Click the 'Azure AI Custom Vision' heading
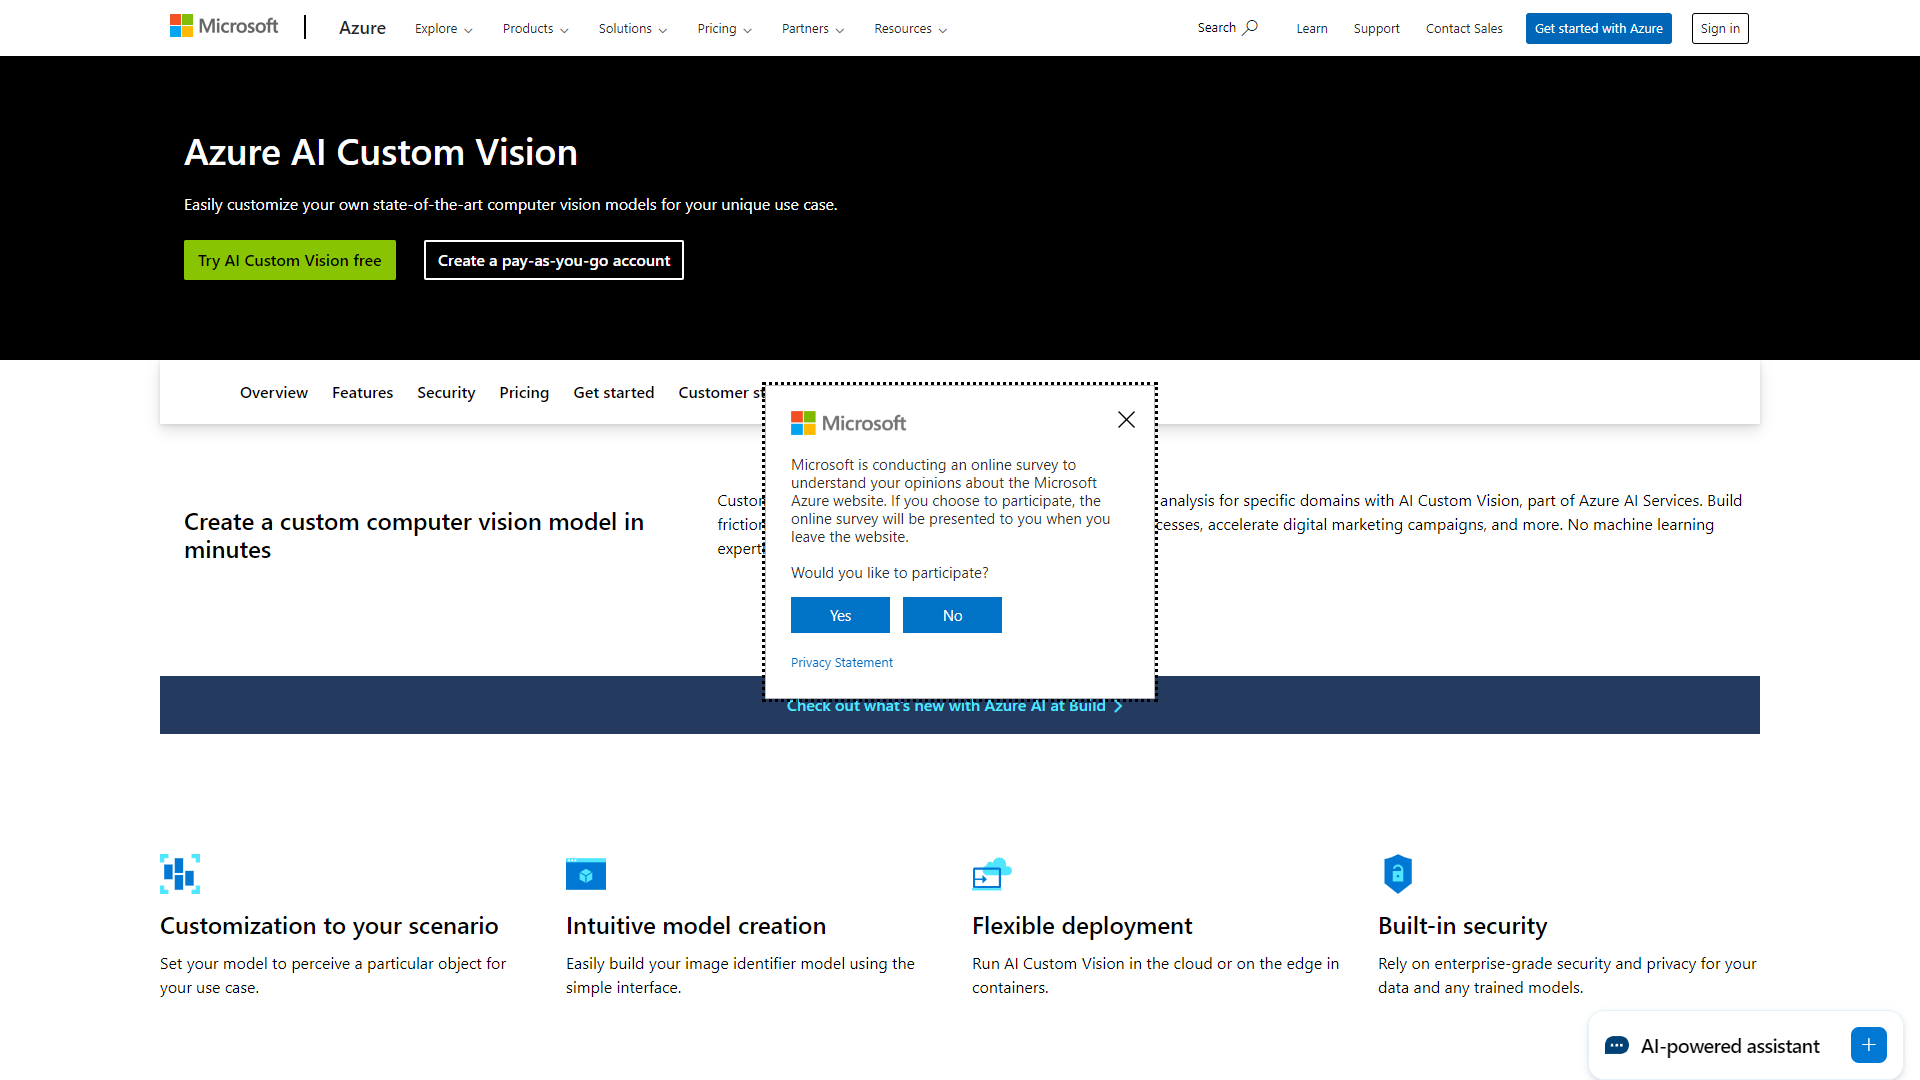1920x1080 pixels. coord(381,152)
